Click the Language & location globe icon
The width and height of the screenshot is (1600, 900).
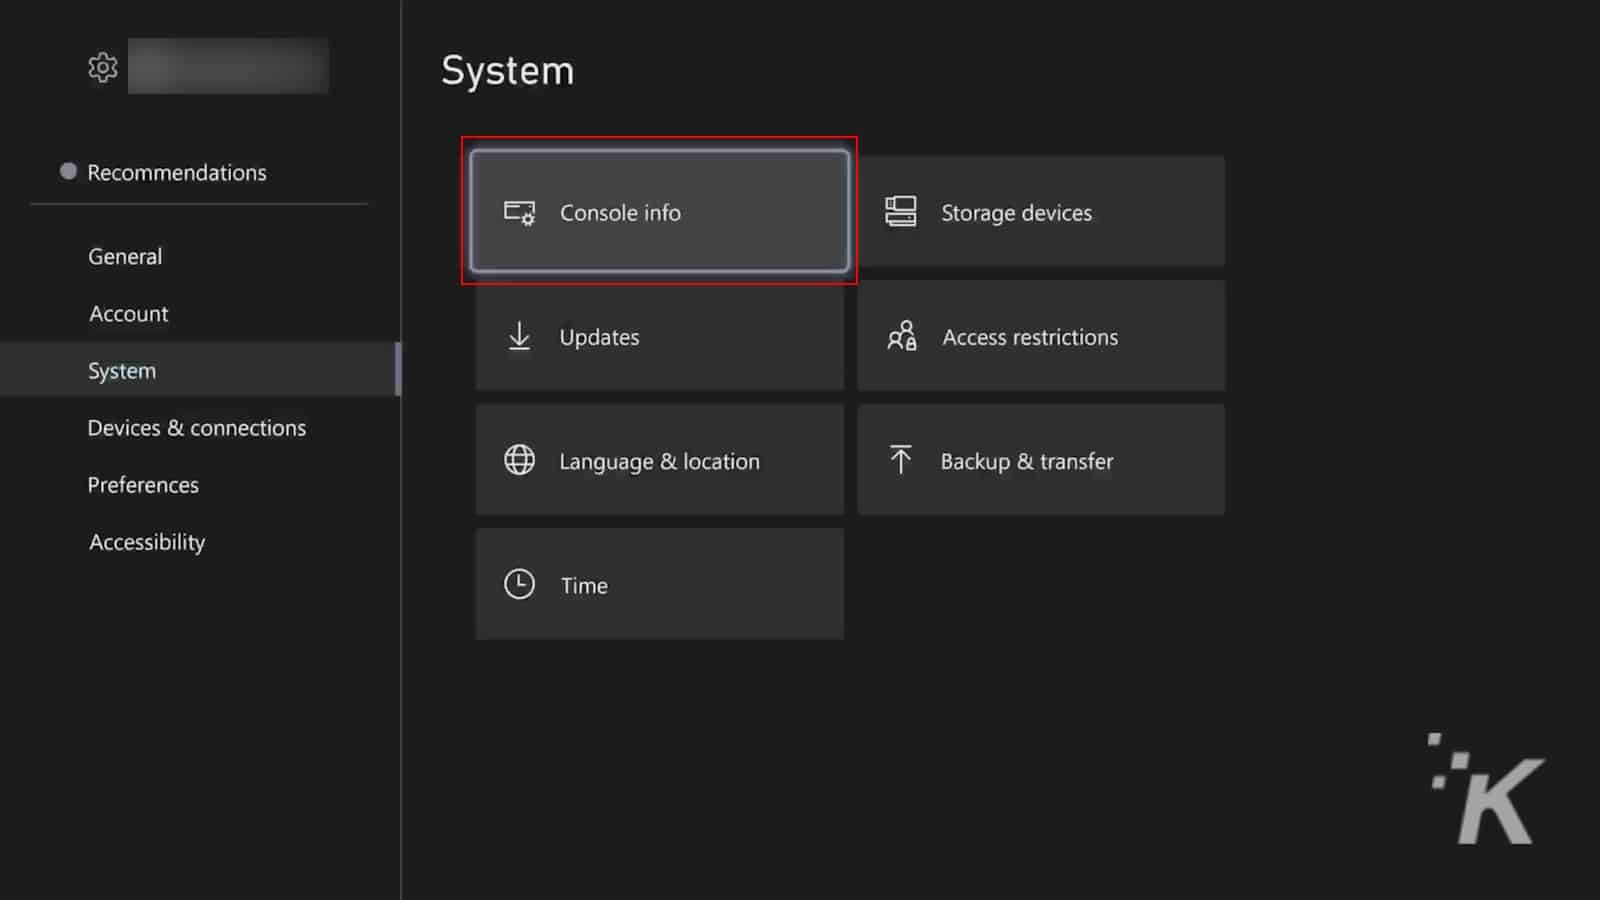(519, 460)
